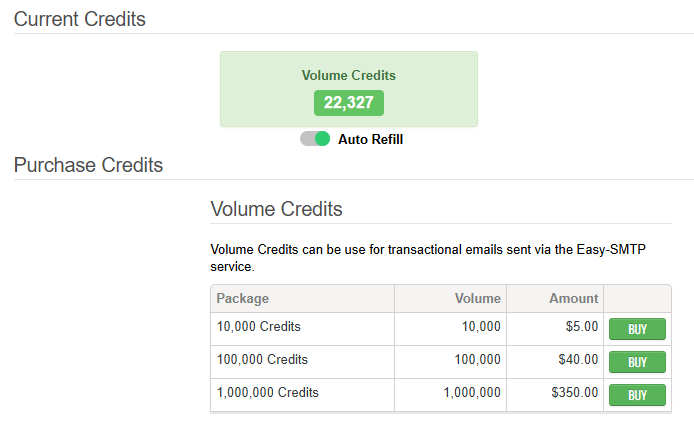The height and width of the screenshot is (425, 694).
Task: Select the 1,000,000 Credits package name cell
Action: (x=268, y=392)
